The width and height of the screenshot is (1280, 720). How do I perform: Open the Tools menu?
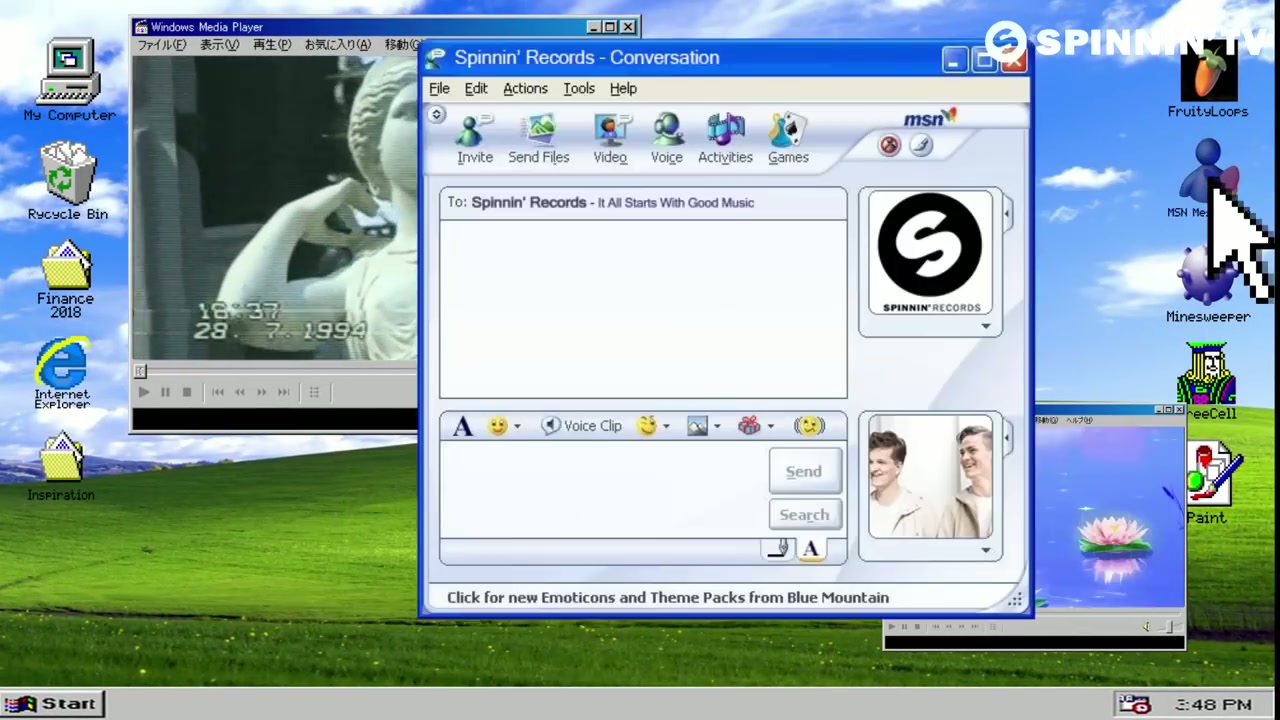579,88
